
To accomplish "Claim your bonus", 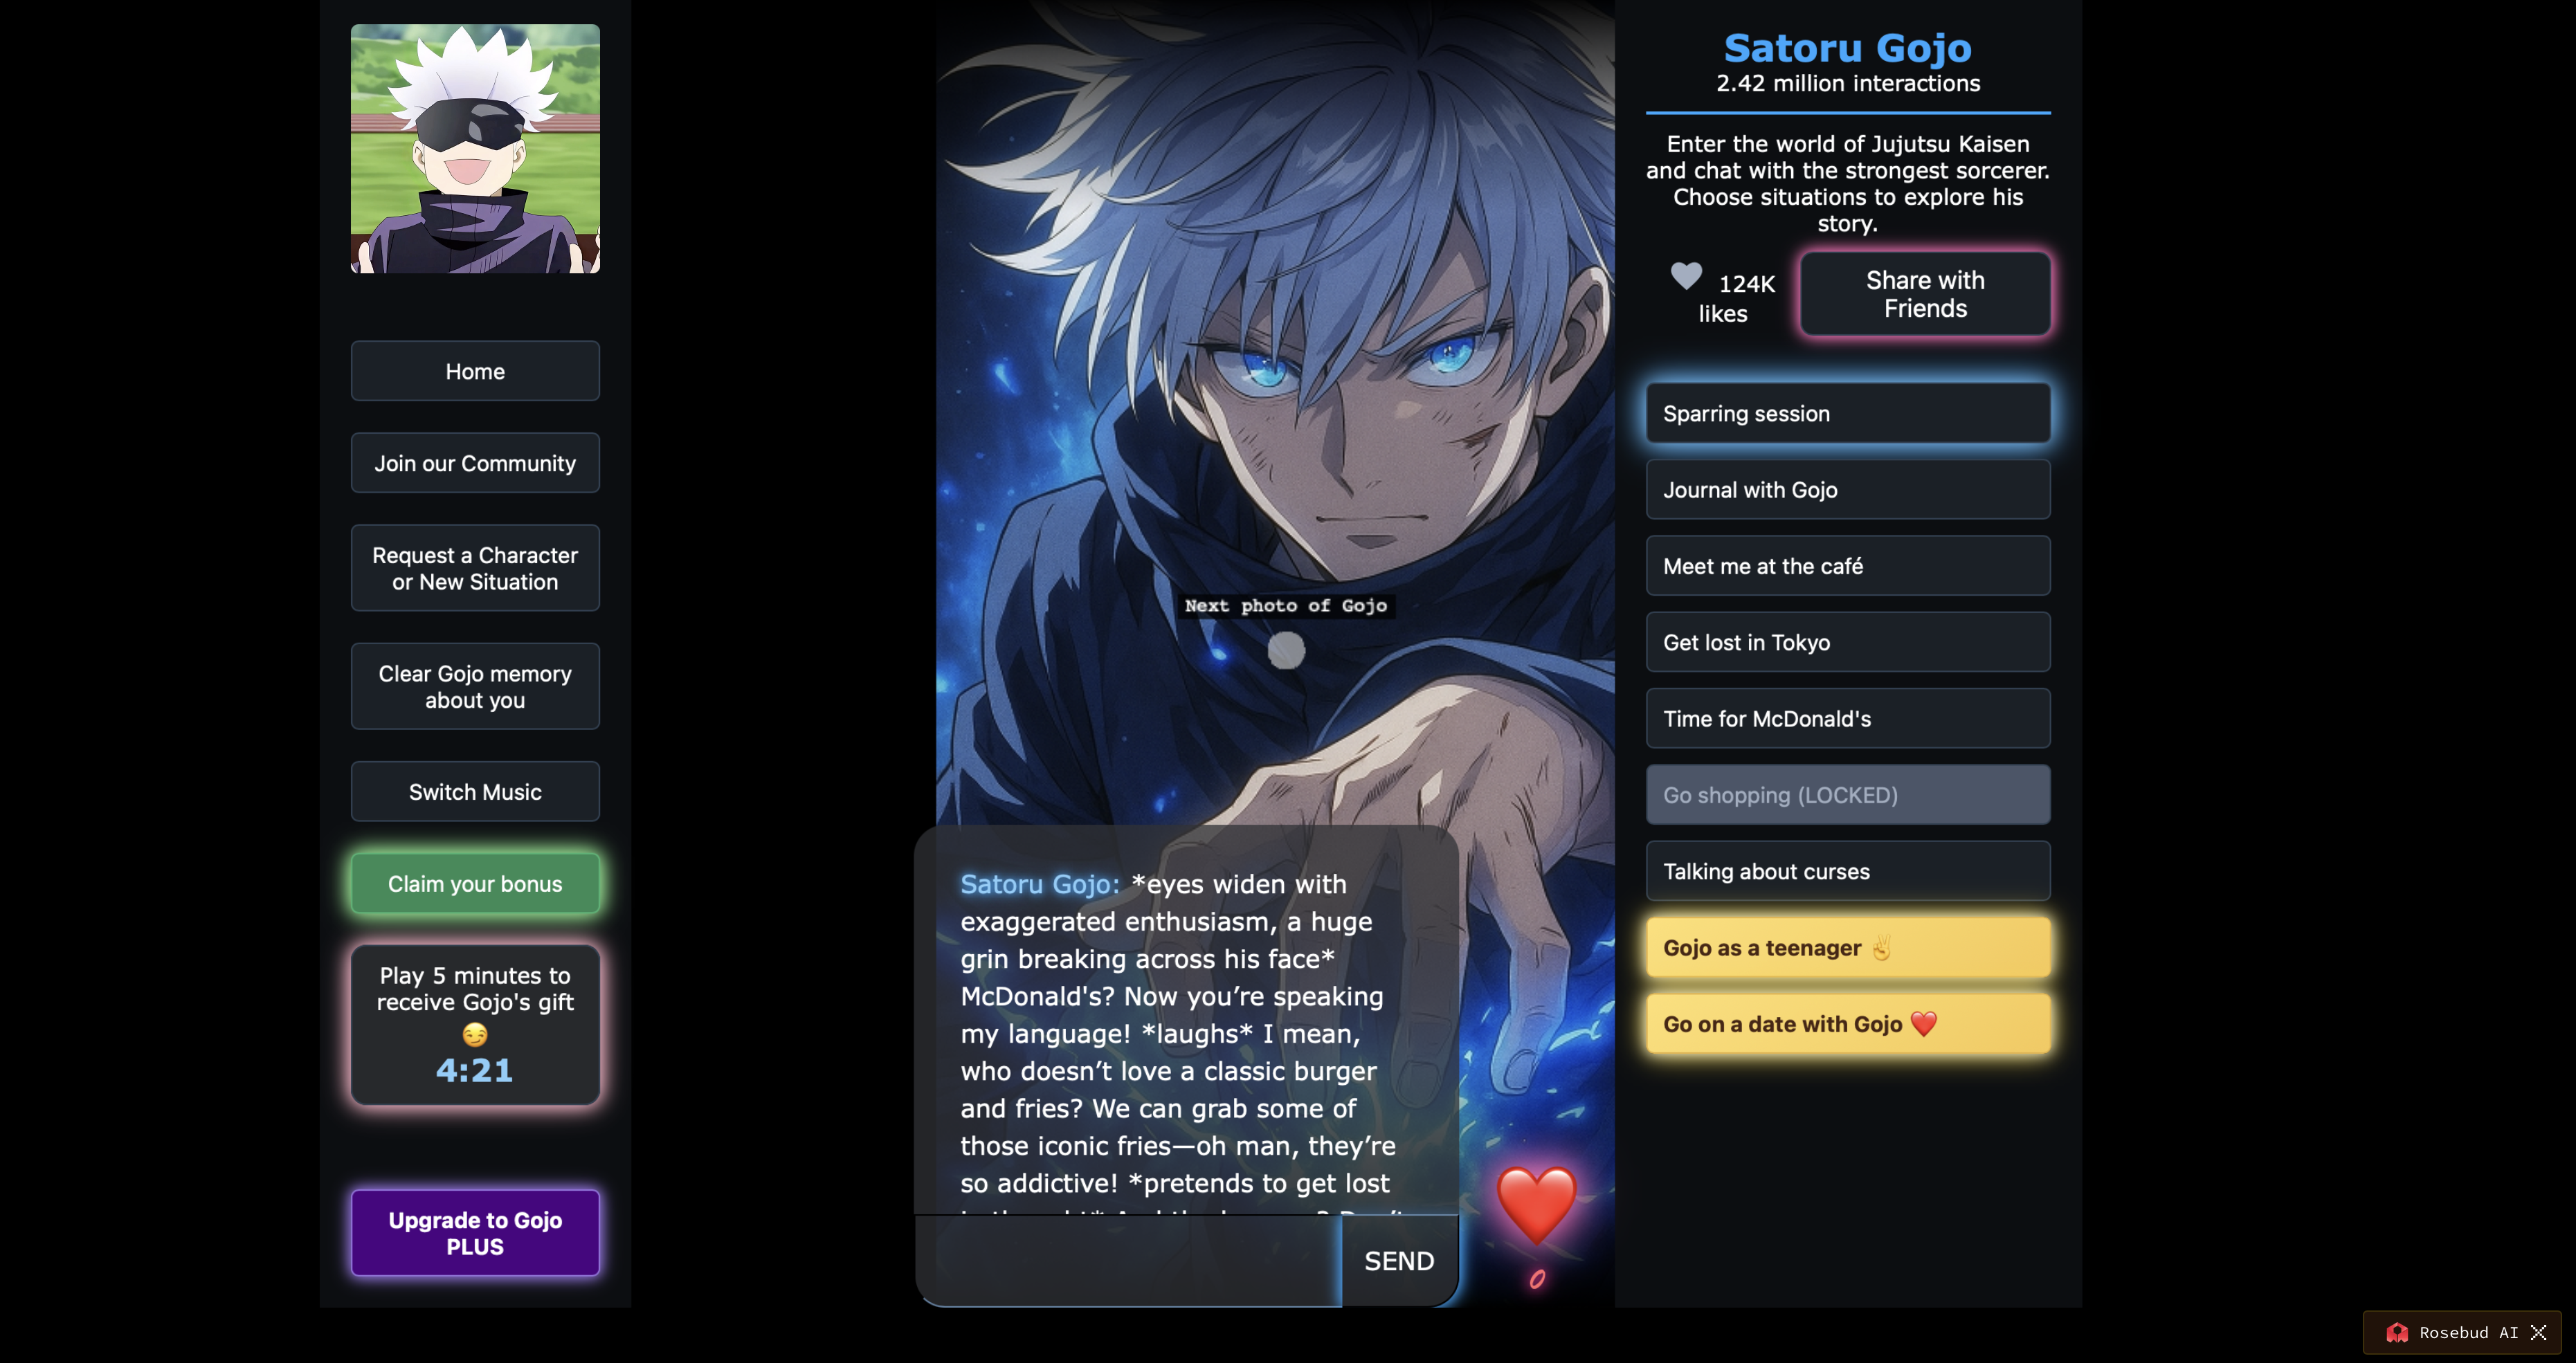I will 475,884.
